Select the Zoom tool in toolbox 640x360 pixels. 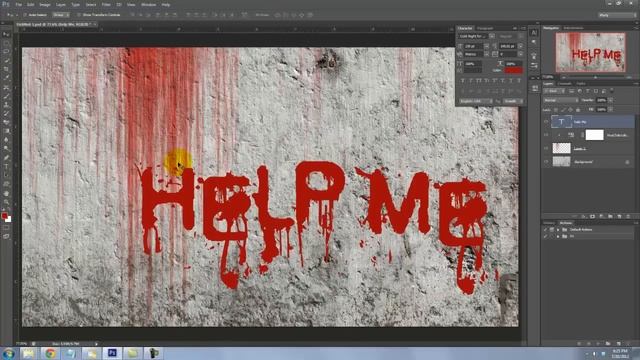point(6,202)
